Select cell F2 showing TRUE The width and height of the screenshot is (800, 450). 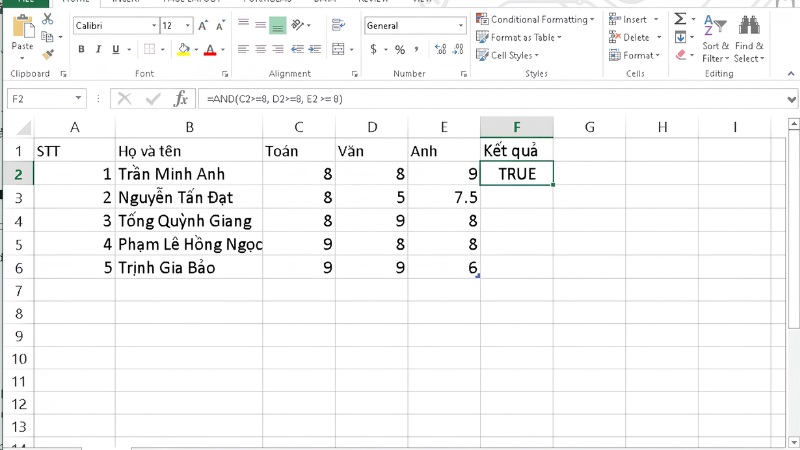coord(517,174)
